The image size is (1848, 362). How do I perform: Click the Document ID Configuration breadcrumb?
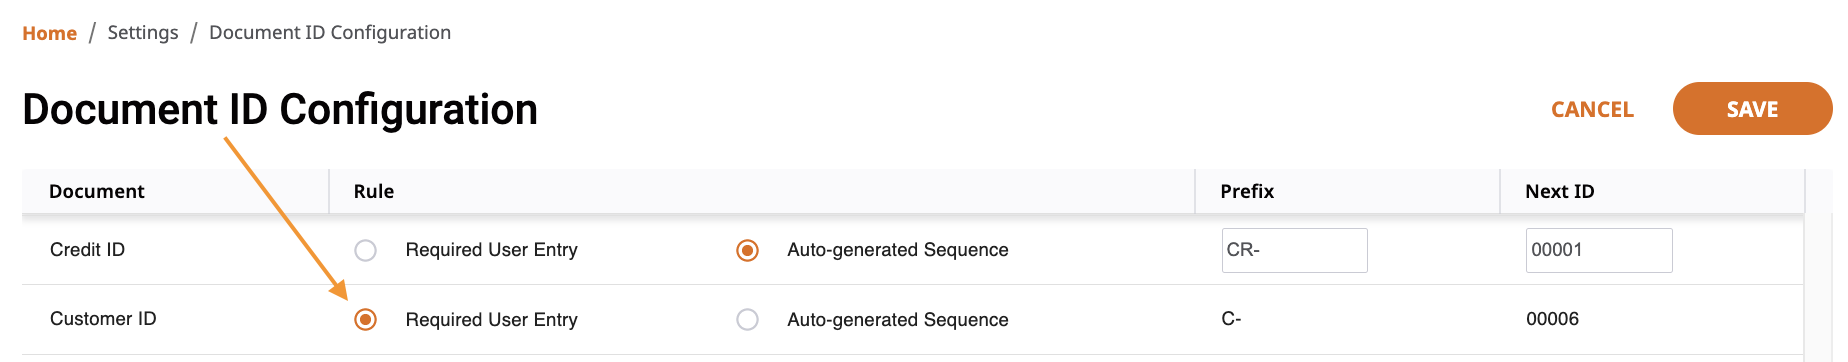(x=330, y=33)
